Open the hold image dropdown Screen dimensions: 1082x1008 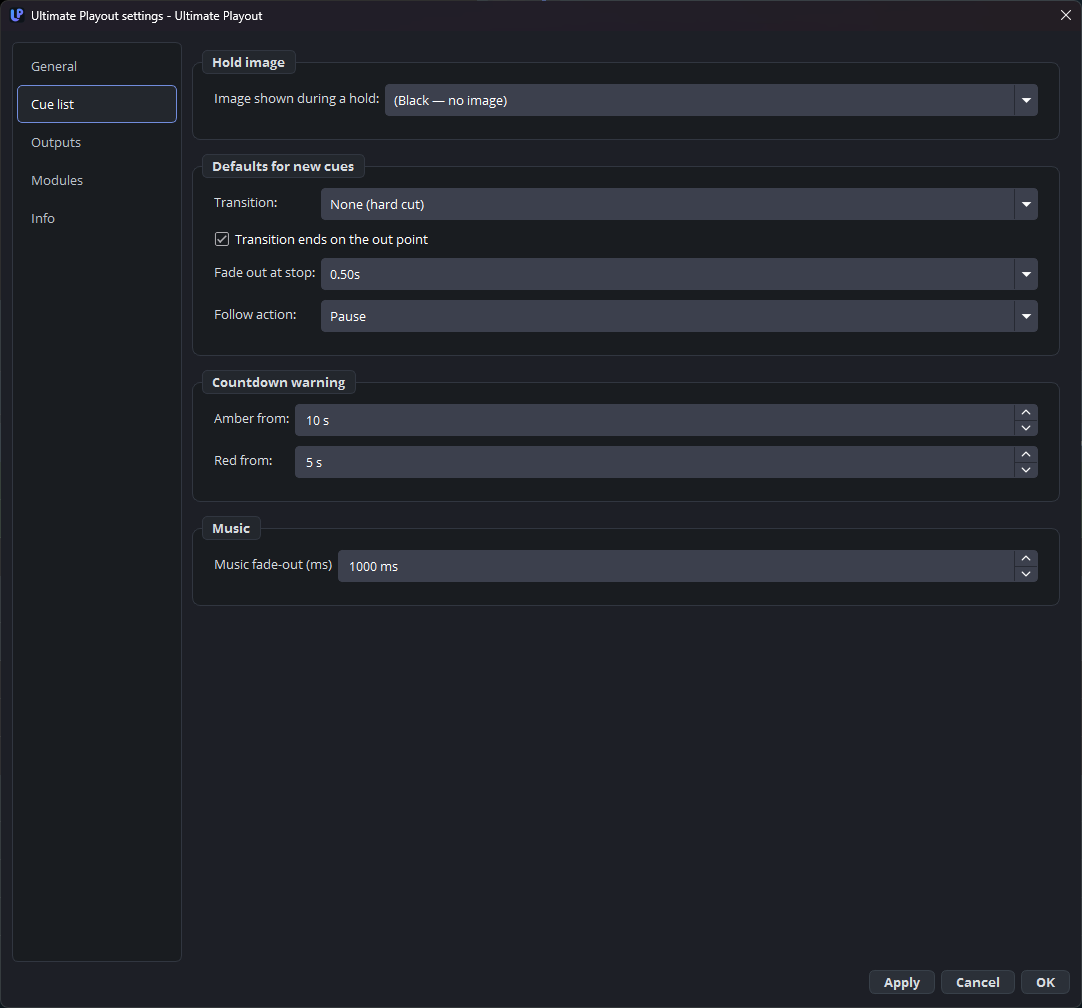[711, 100]
